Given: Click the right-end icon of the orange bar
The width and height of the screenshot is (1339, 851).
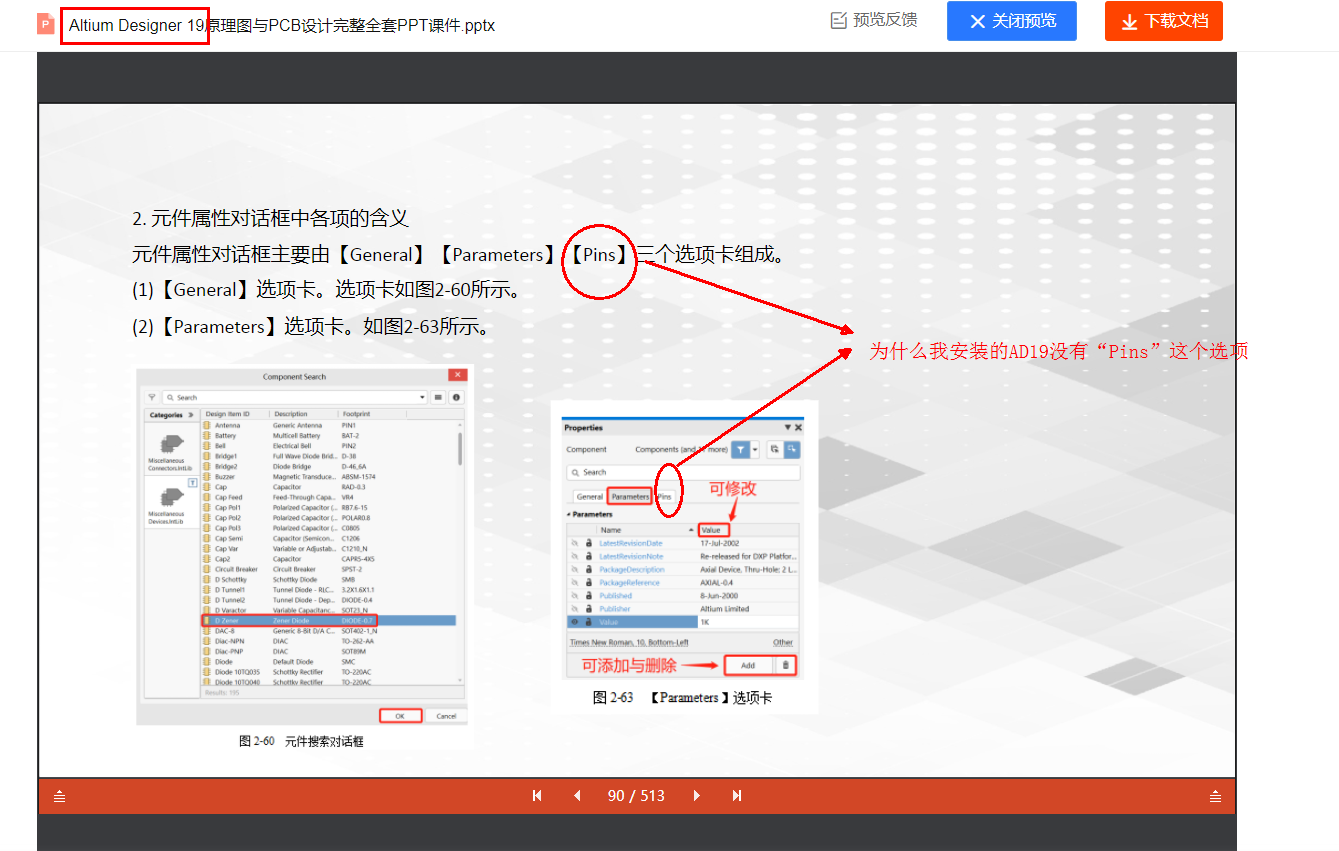Looking at the screenshot, I should point(1215,796).
